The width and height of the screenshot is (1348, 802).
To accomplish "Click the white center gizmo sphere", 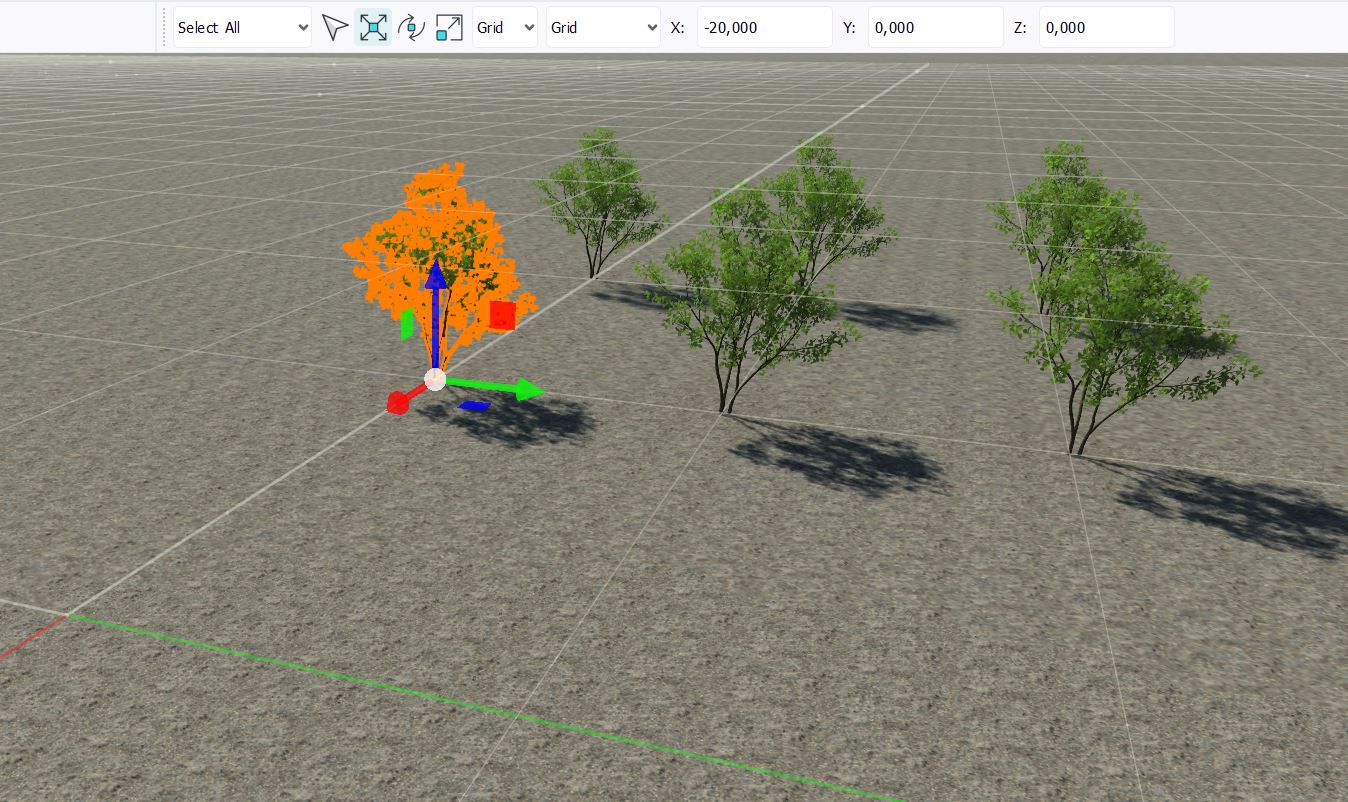I will (435, 379).
